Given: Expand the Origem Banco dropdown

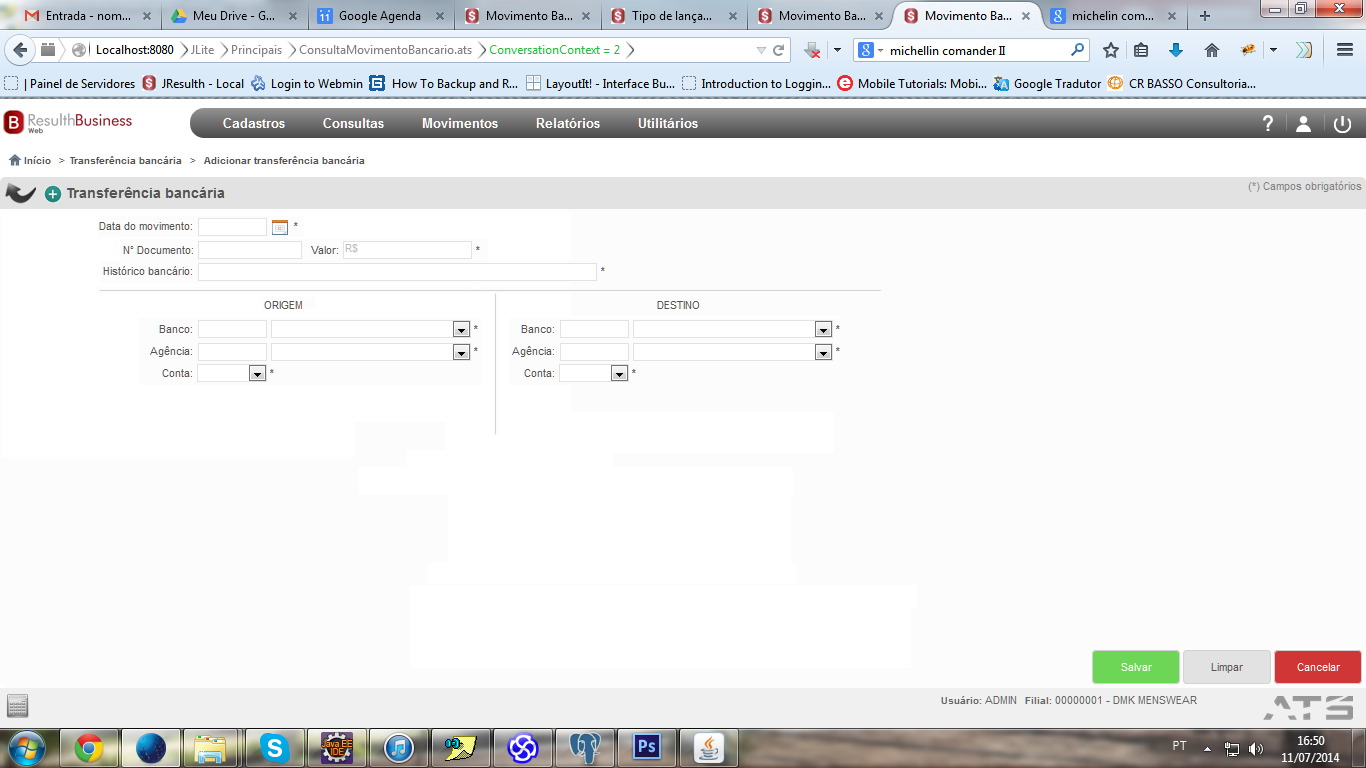Looking at the screenshot, I should [461, 329].
